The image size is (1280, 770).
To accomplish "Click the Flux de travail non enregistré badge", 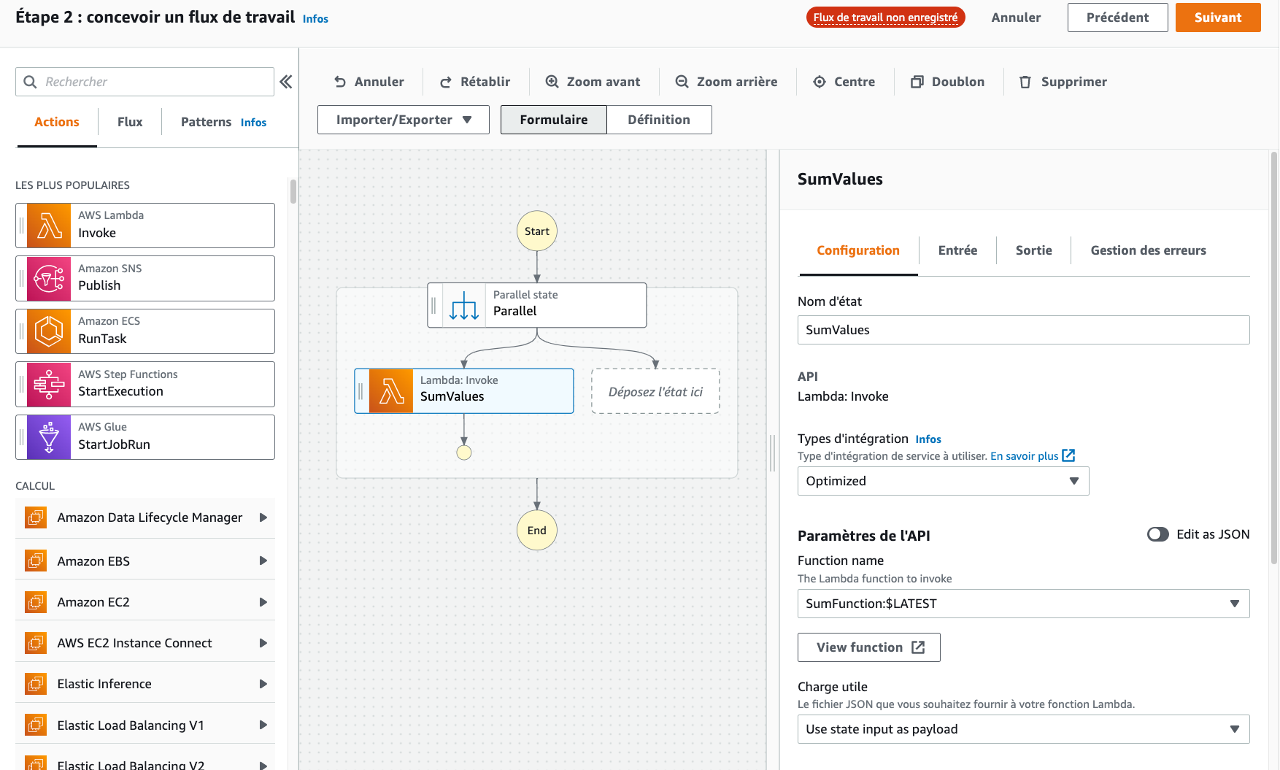I will [x=886, y=18].
